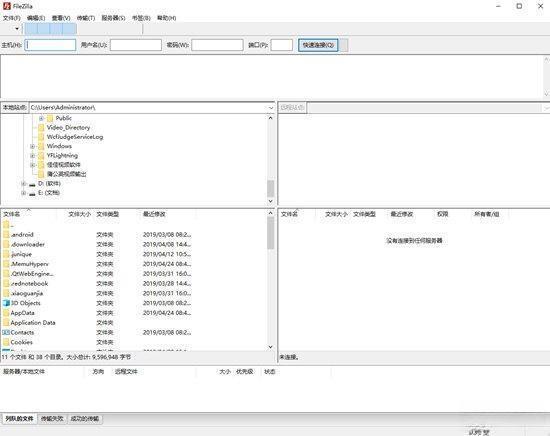
Task: Open the quick connect history dropdown
Action: 344,45
